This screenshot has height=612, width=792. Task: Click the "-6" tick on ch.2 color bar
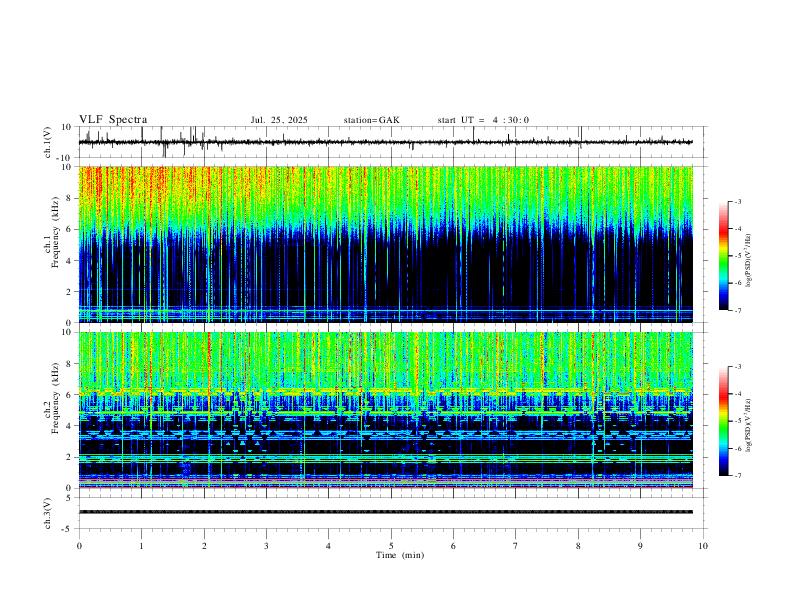click(737, 448)
